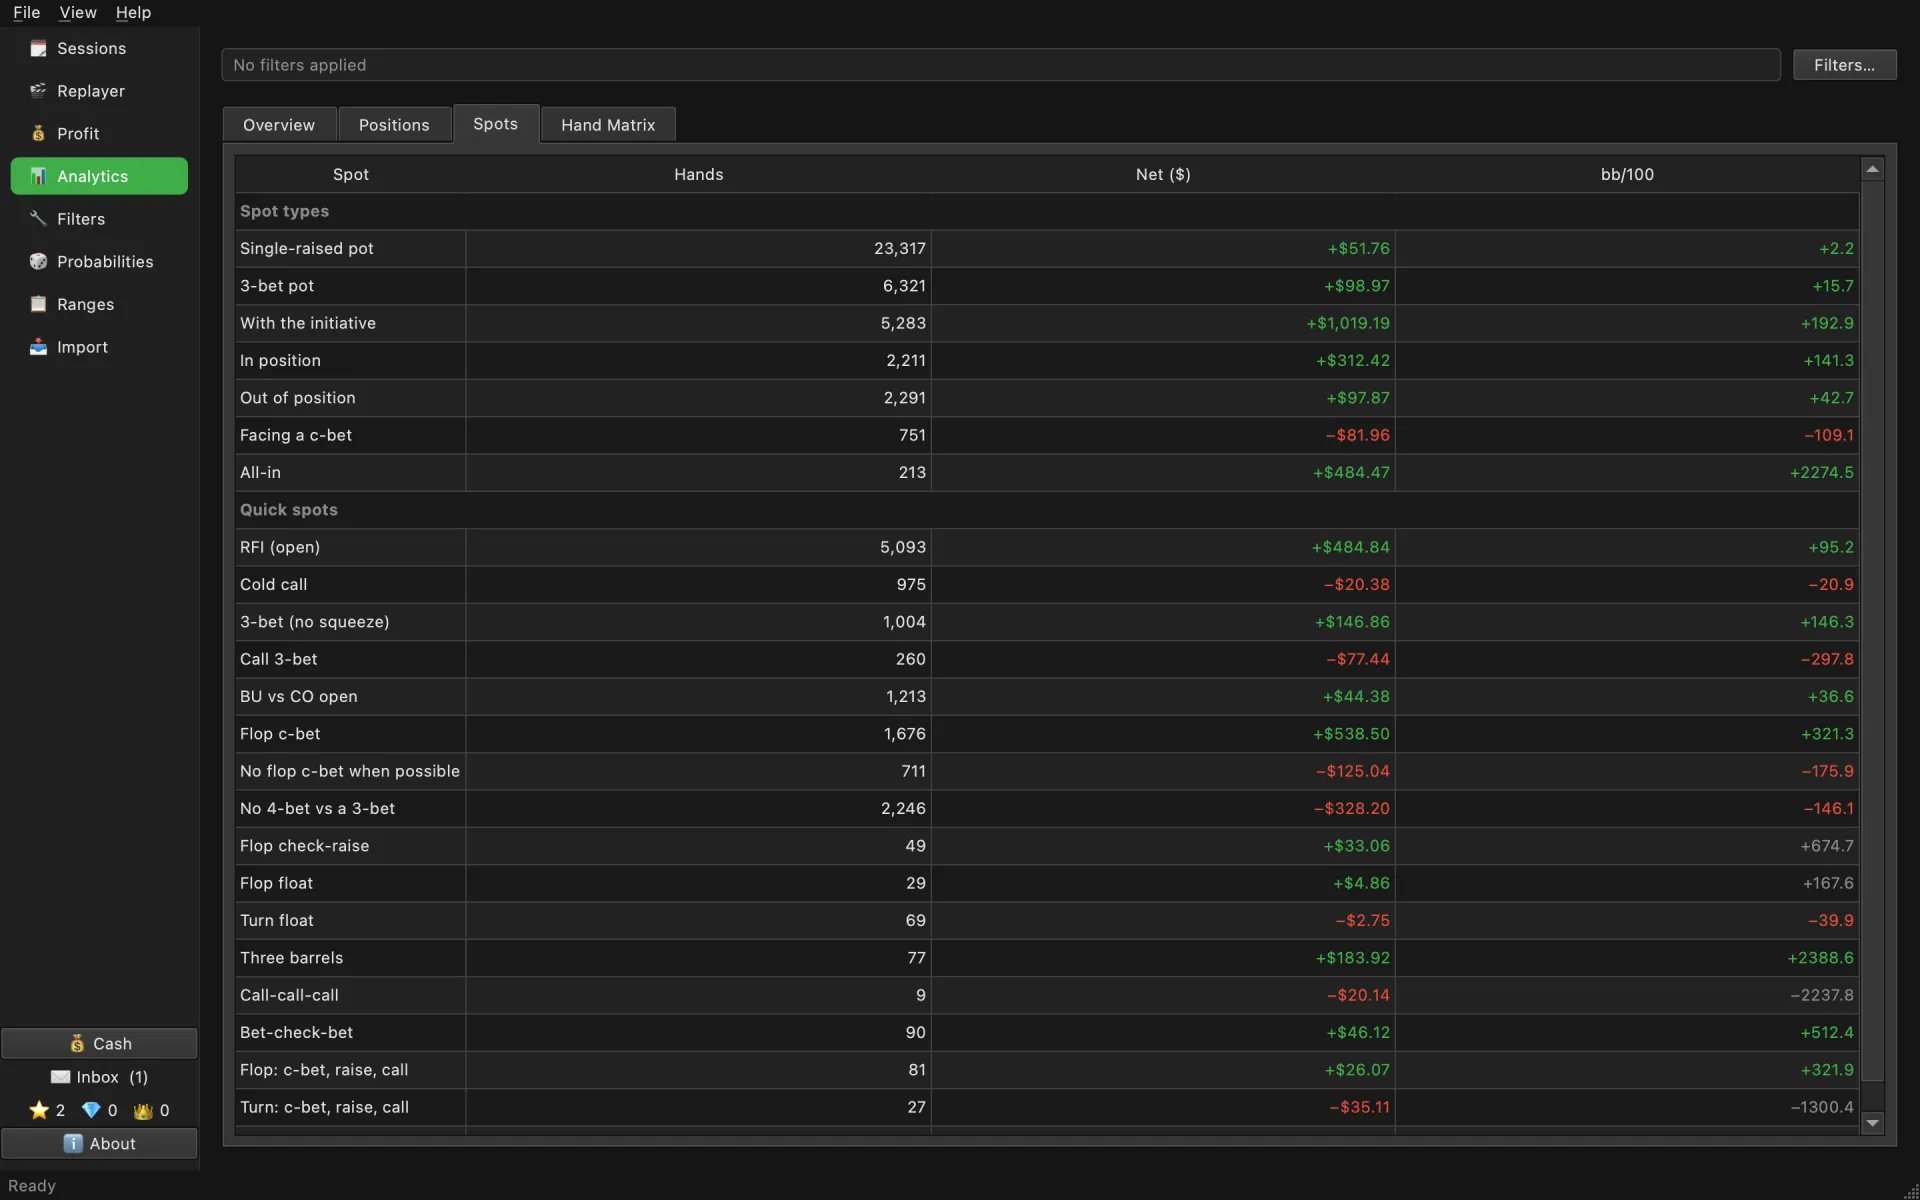Click the Replayer sidebar icon
1920x1200 pixels.
coord(38,91)
